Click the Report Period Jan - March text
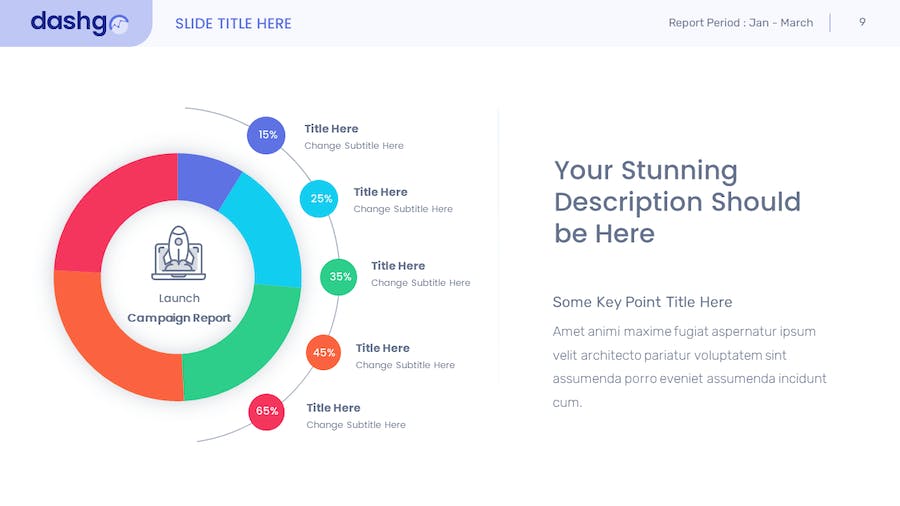This screenshot has width=900, height=506. pos(740,23)
